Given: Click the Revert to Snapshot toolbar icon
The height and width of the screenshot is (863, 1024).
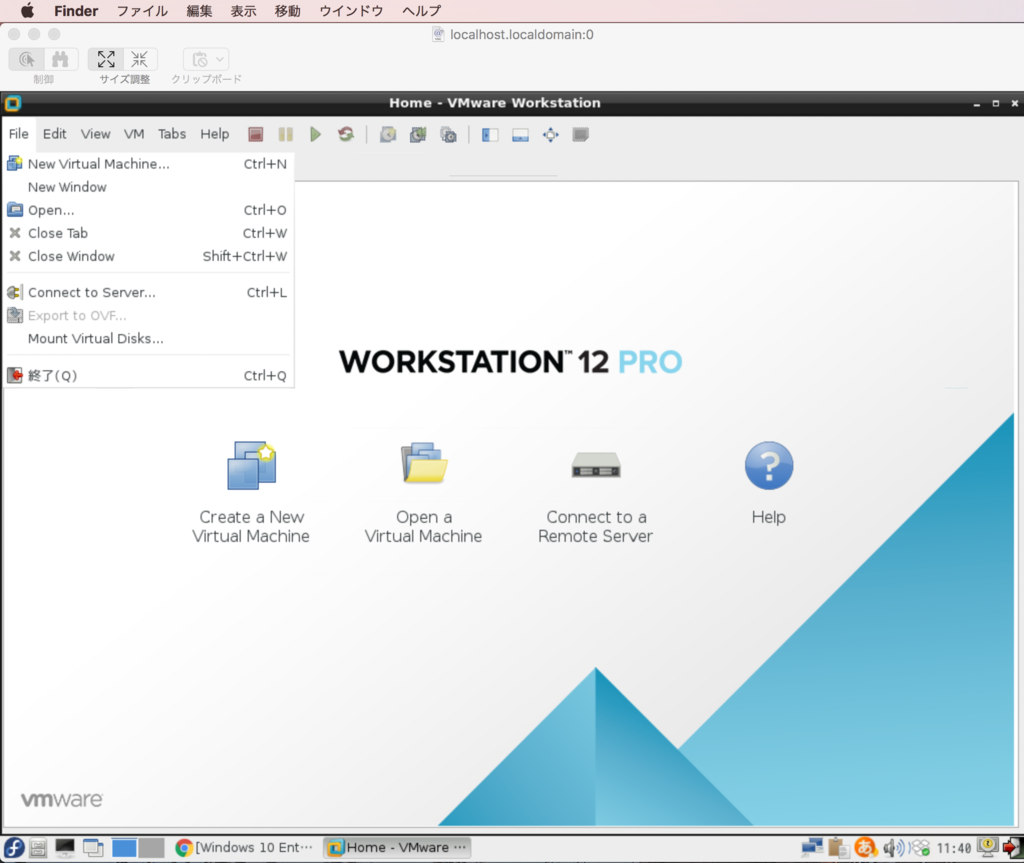Looking at the screenshot, I should 418,135.
